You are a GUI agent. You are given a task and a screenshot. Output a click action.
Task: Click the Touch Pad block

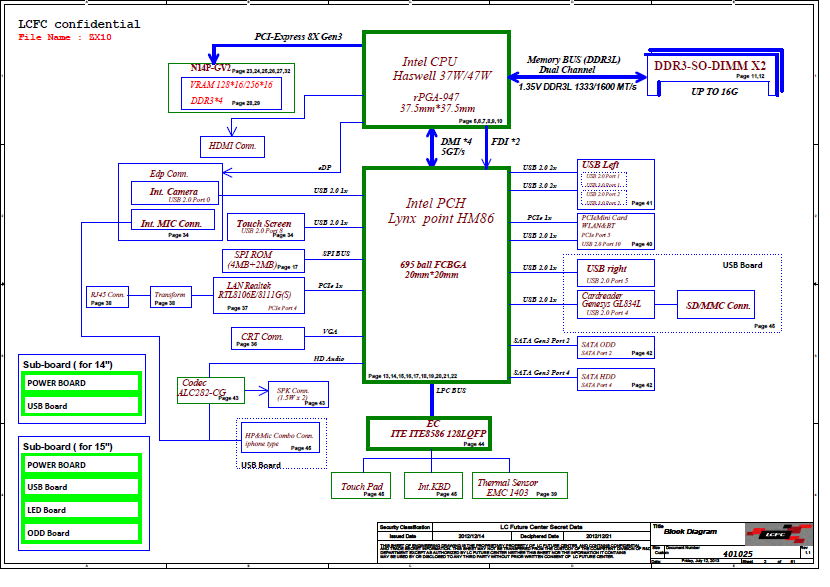(361, 486)
